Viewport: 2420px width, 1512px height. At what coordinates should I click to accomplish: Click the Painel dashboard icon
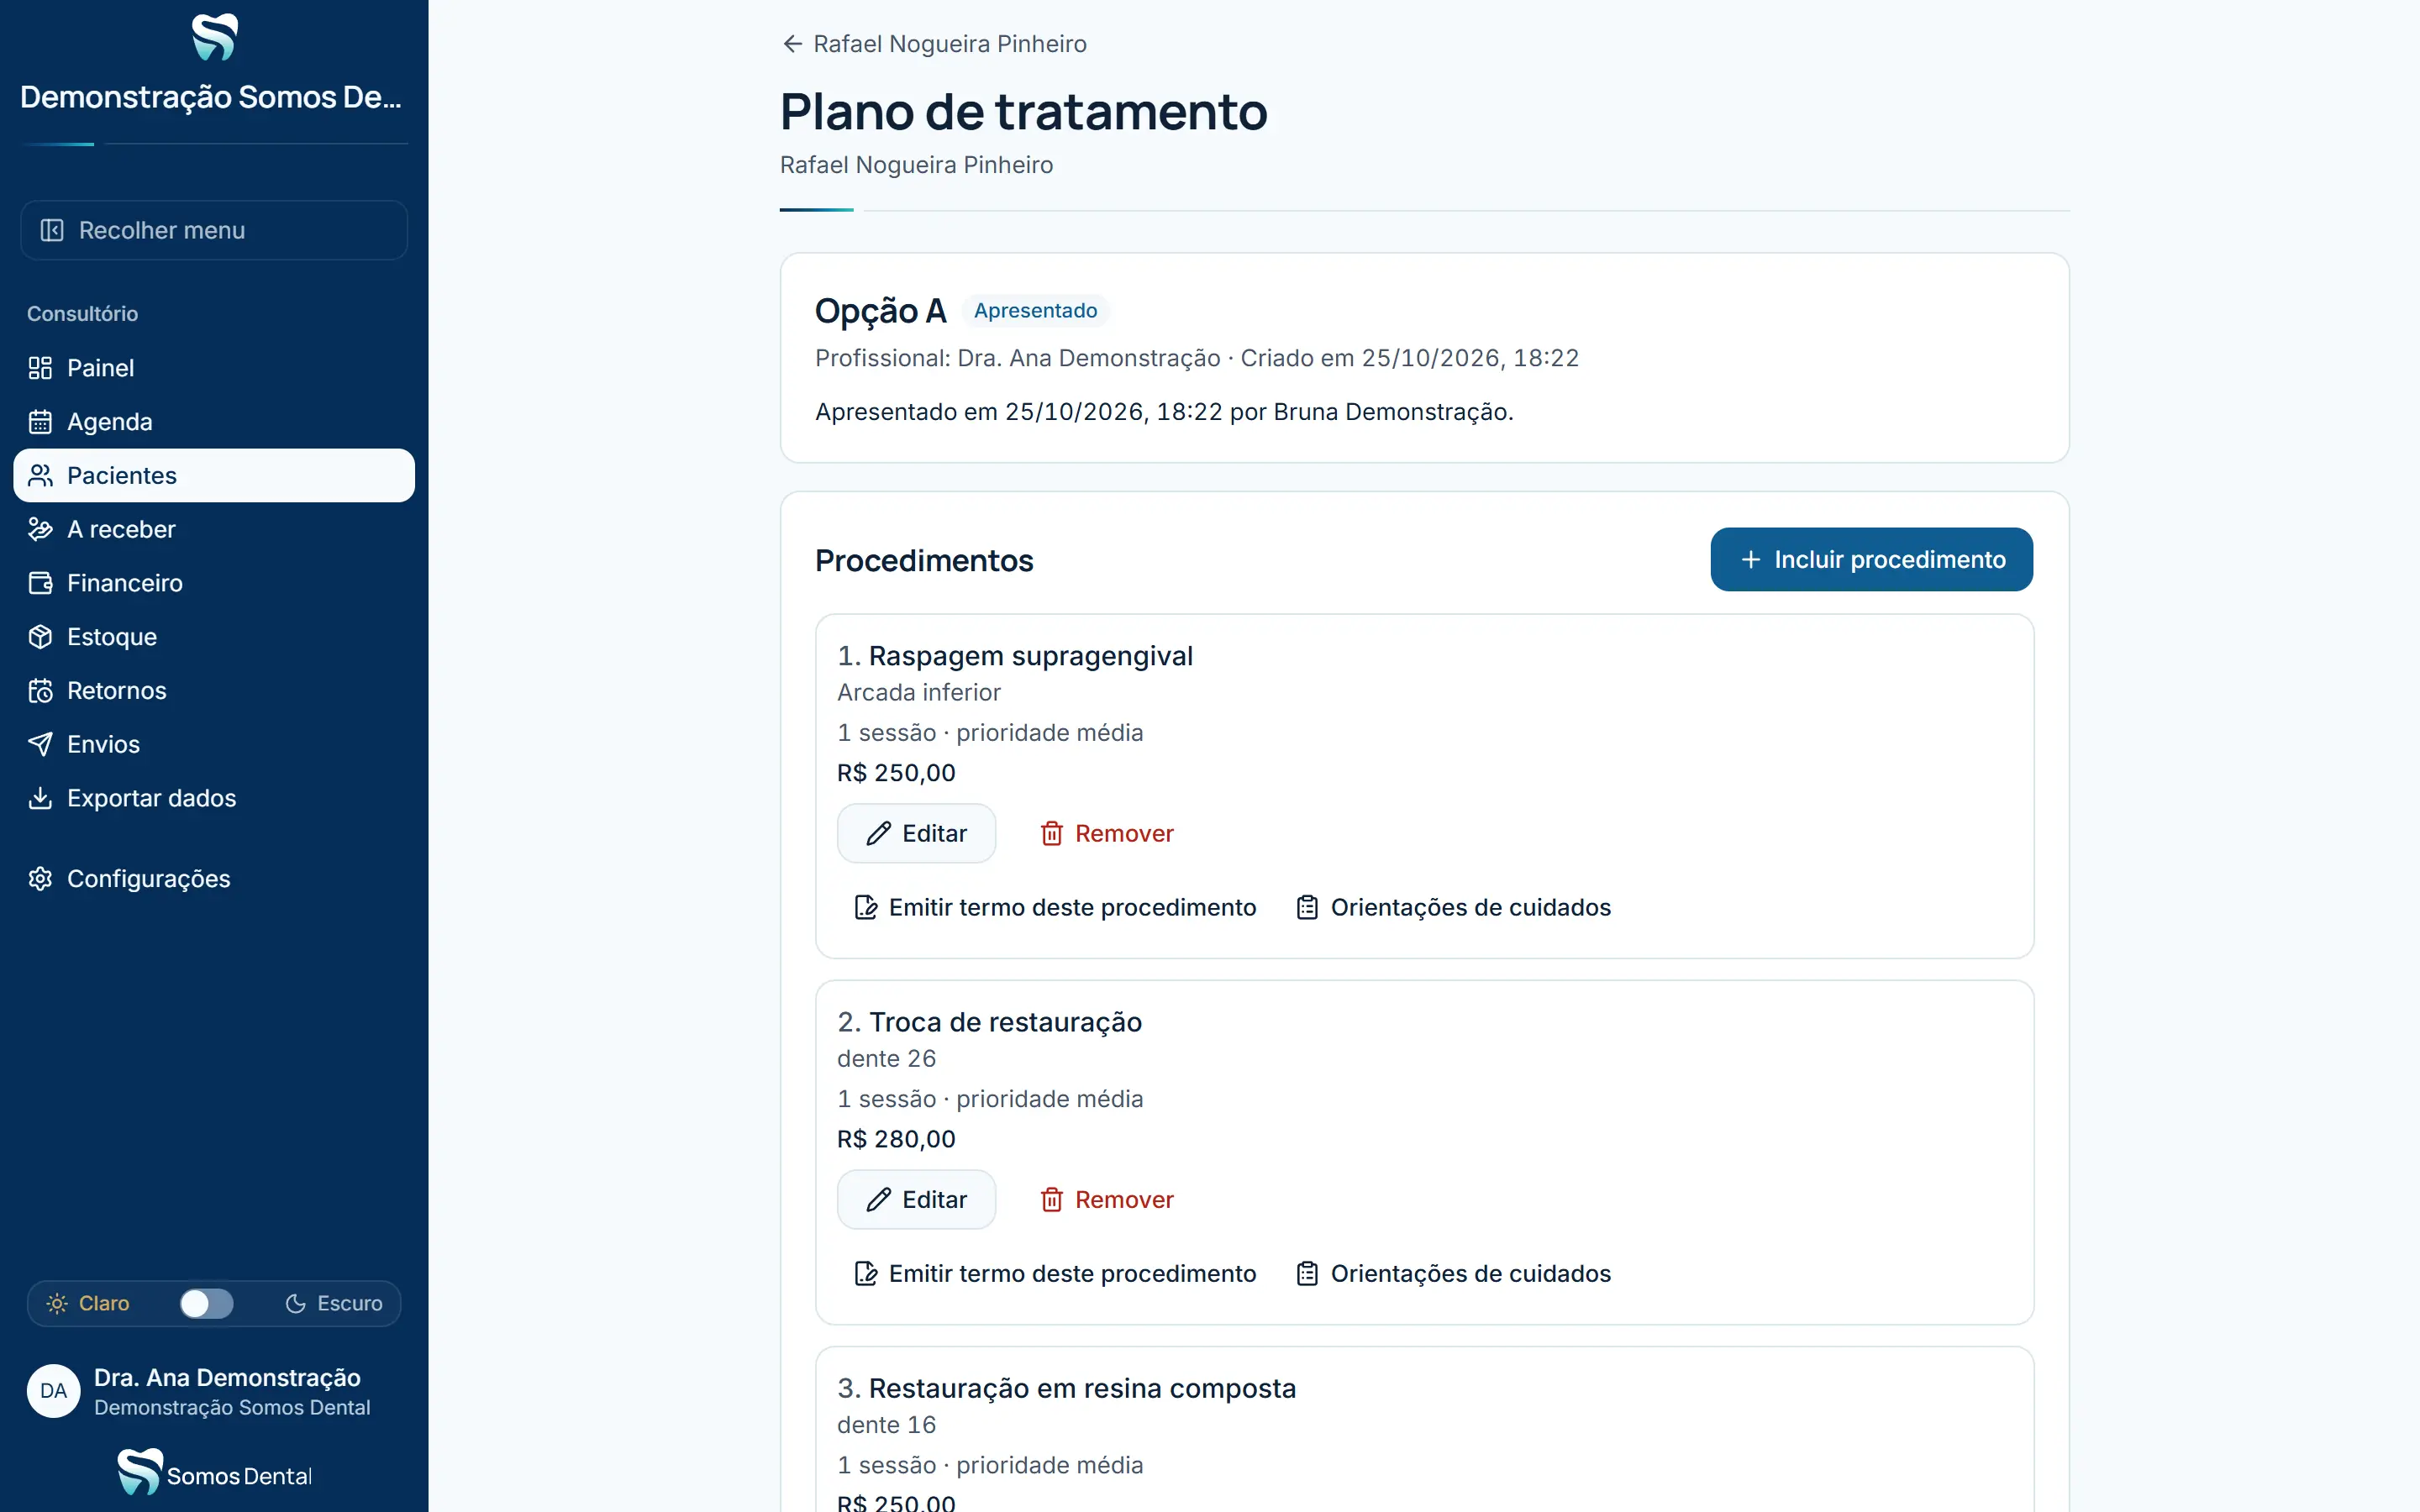40,368
